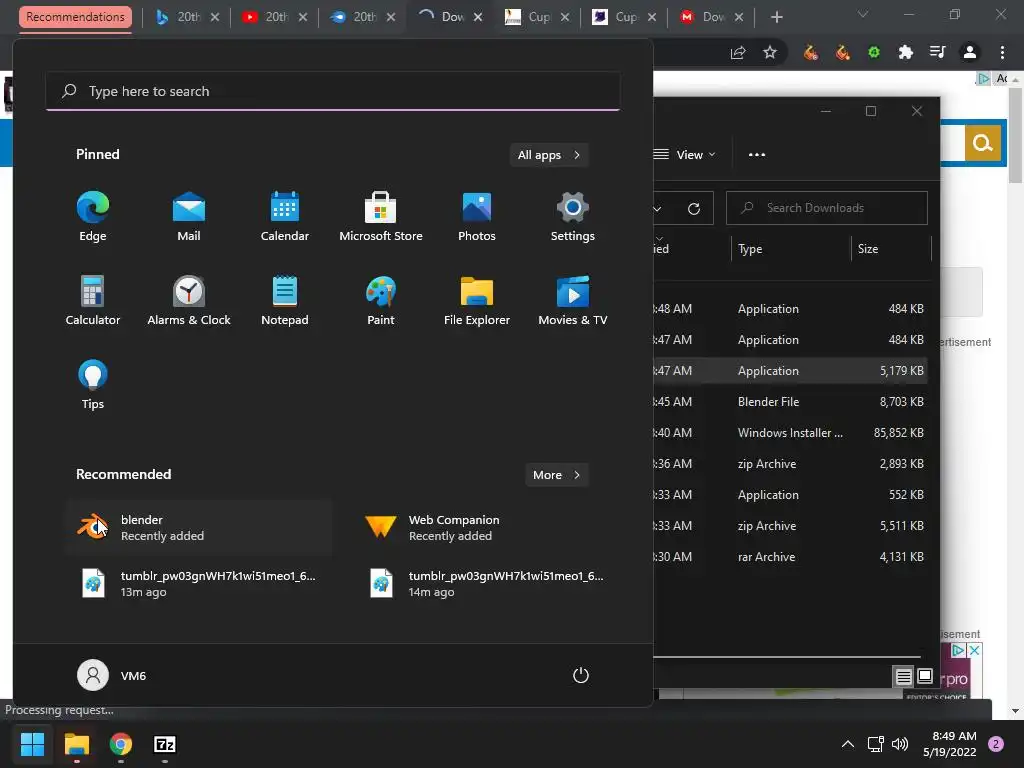Select the Windows Installer row
Screen dimensions: 1024x768
point(789,432)
